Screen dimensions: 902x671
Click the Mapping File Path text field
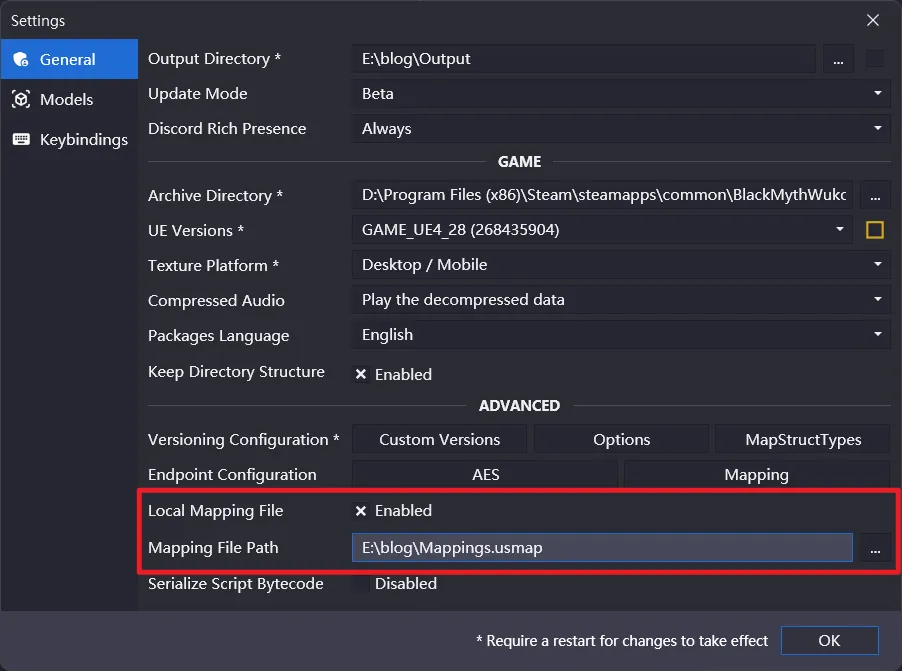point(601,548)
